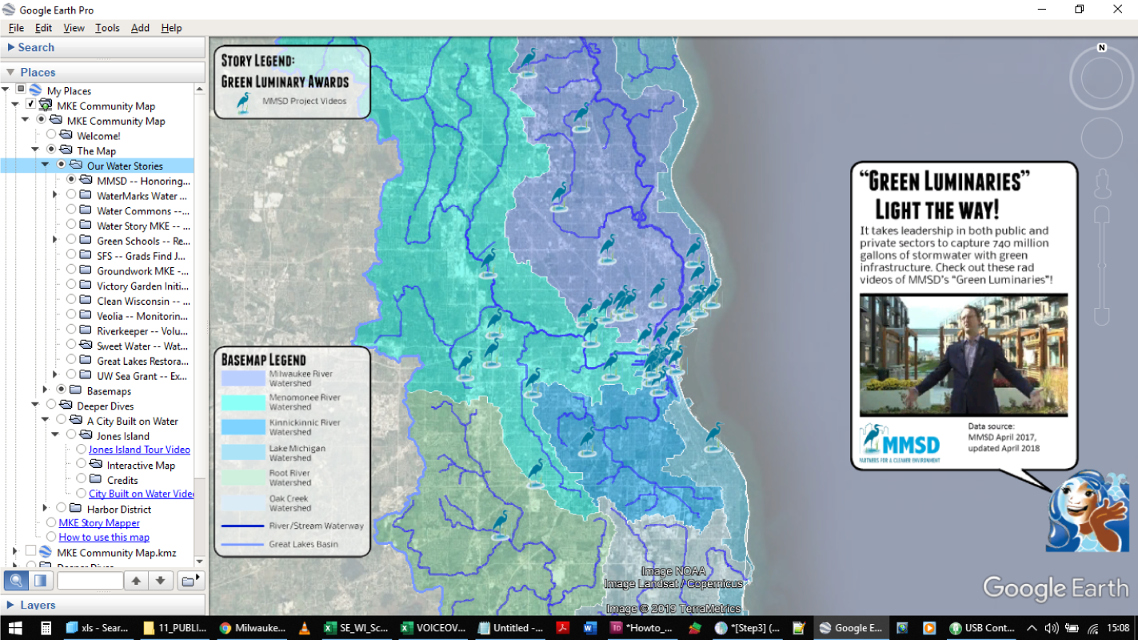This screenshot has width=1138, height=640.
Task: Click the Places tree scrollbar down arrow
Action: pyautogui.click(x=200, y=562)
